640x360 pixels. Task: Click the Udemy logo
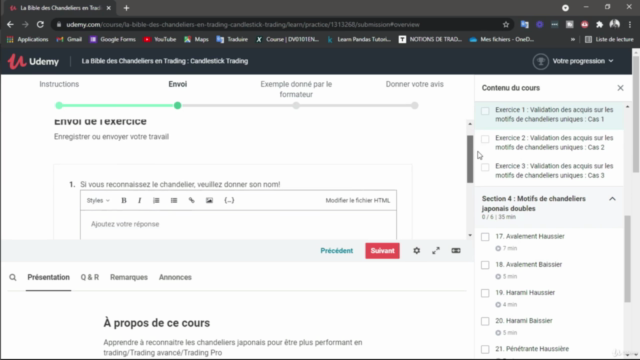click(33, 61)
